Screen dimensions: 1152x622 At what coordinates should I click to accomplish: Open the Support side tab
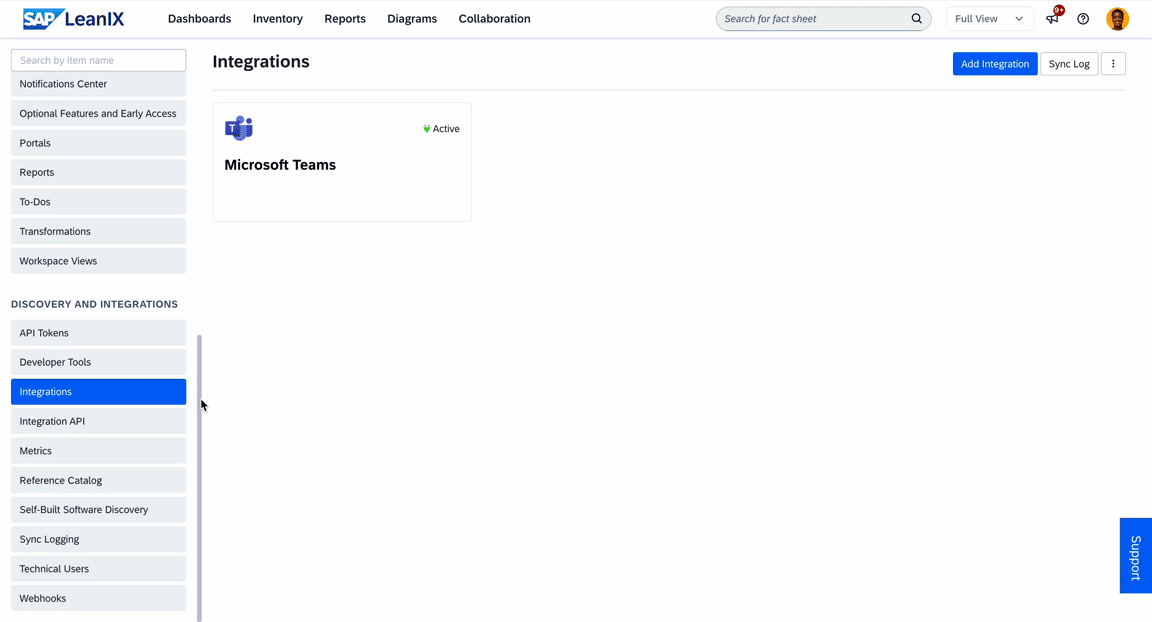(1136, 556)
